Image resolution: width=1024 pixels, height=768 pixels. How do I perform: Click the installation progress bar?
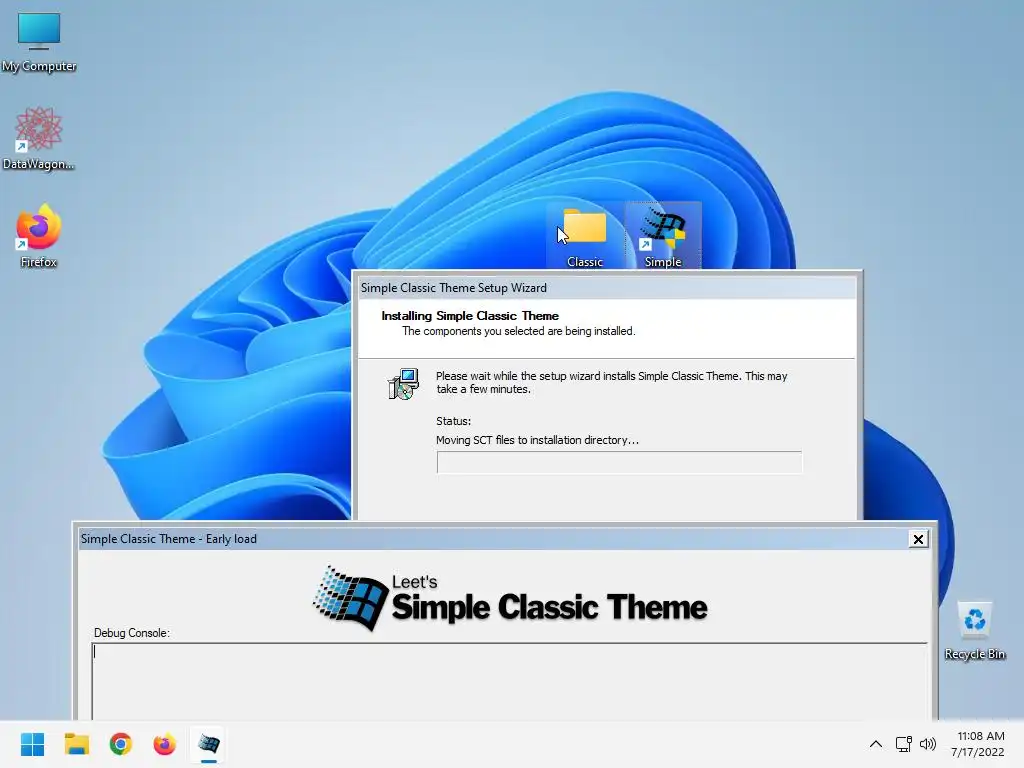(x=619, y=462)
